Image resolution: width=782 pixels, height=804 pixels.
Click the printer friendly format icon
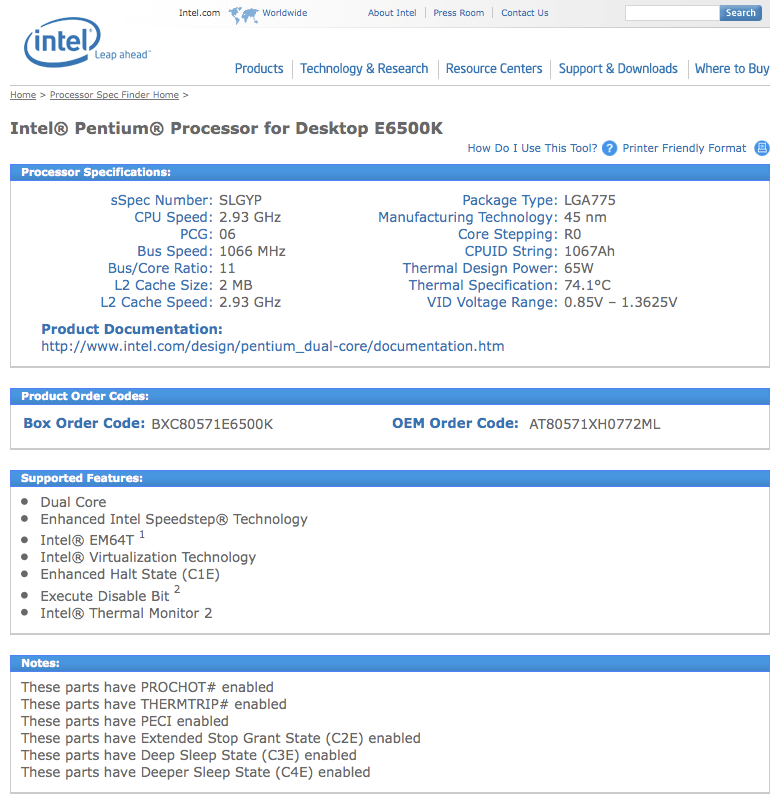[x=761, y=148]
